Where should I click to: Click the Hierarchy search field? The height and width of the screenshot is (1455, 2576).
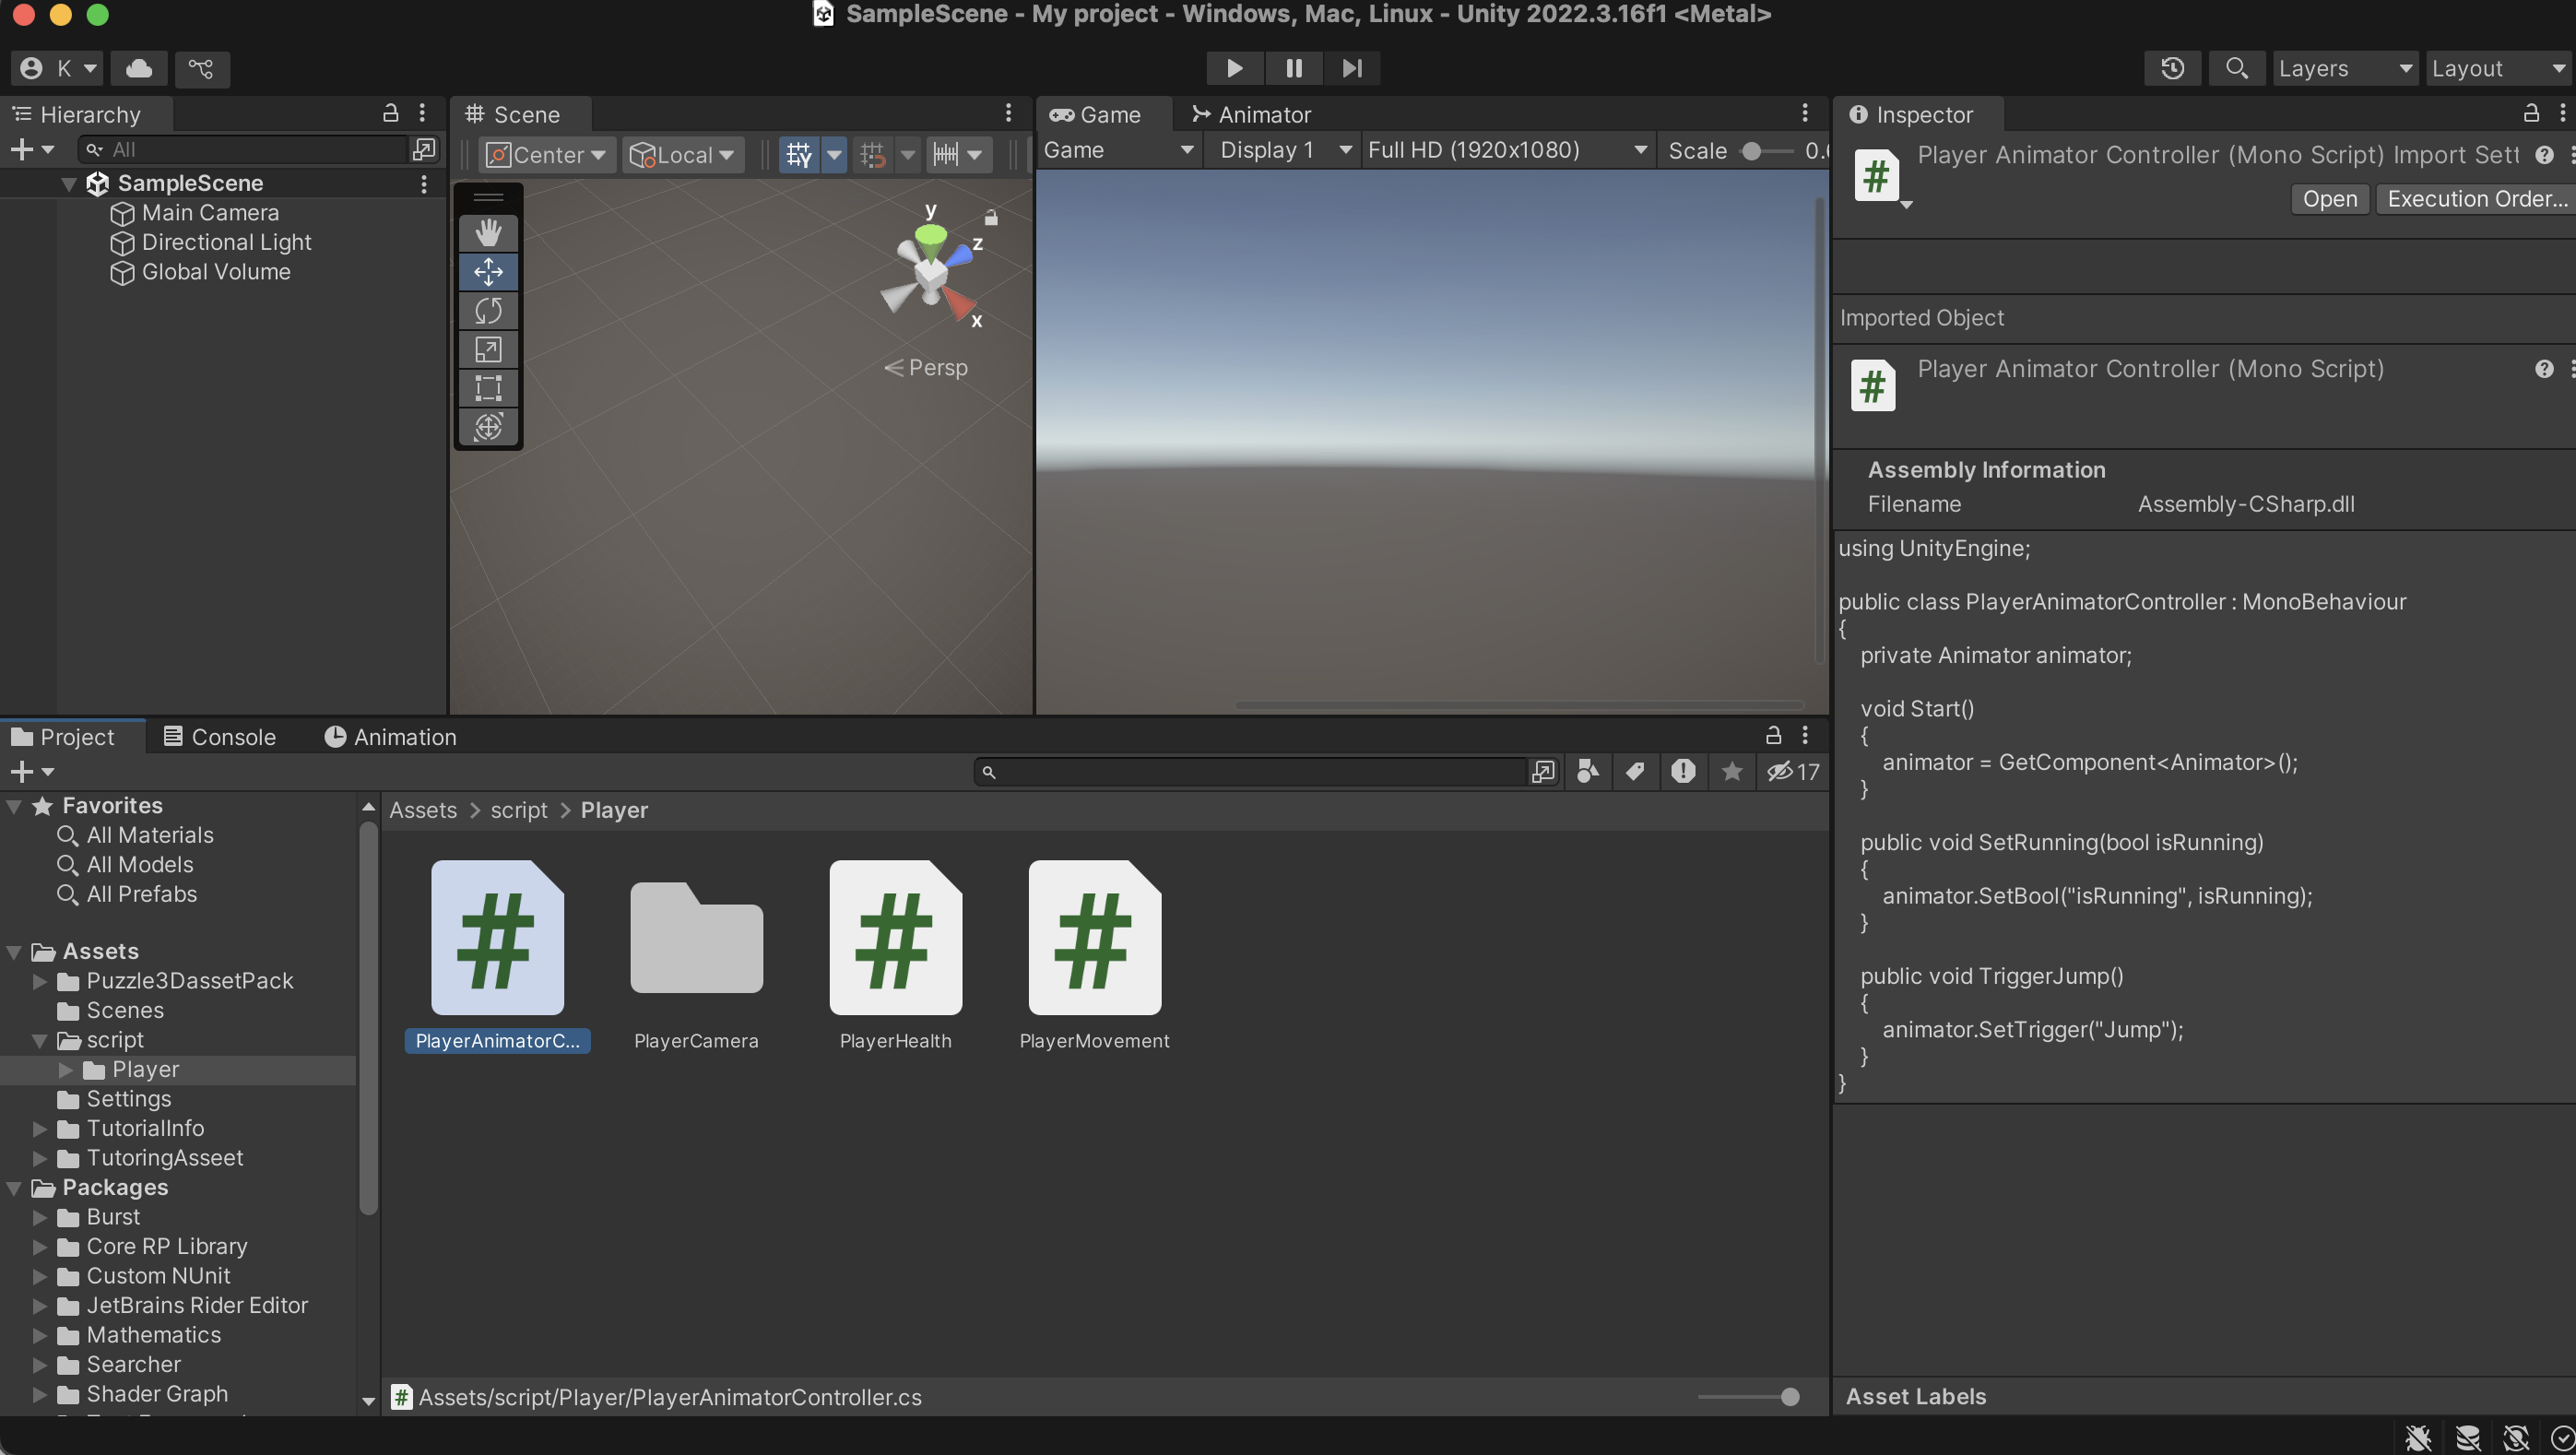click(x=245, y=149)
